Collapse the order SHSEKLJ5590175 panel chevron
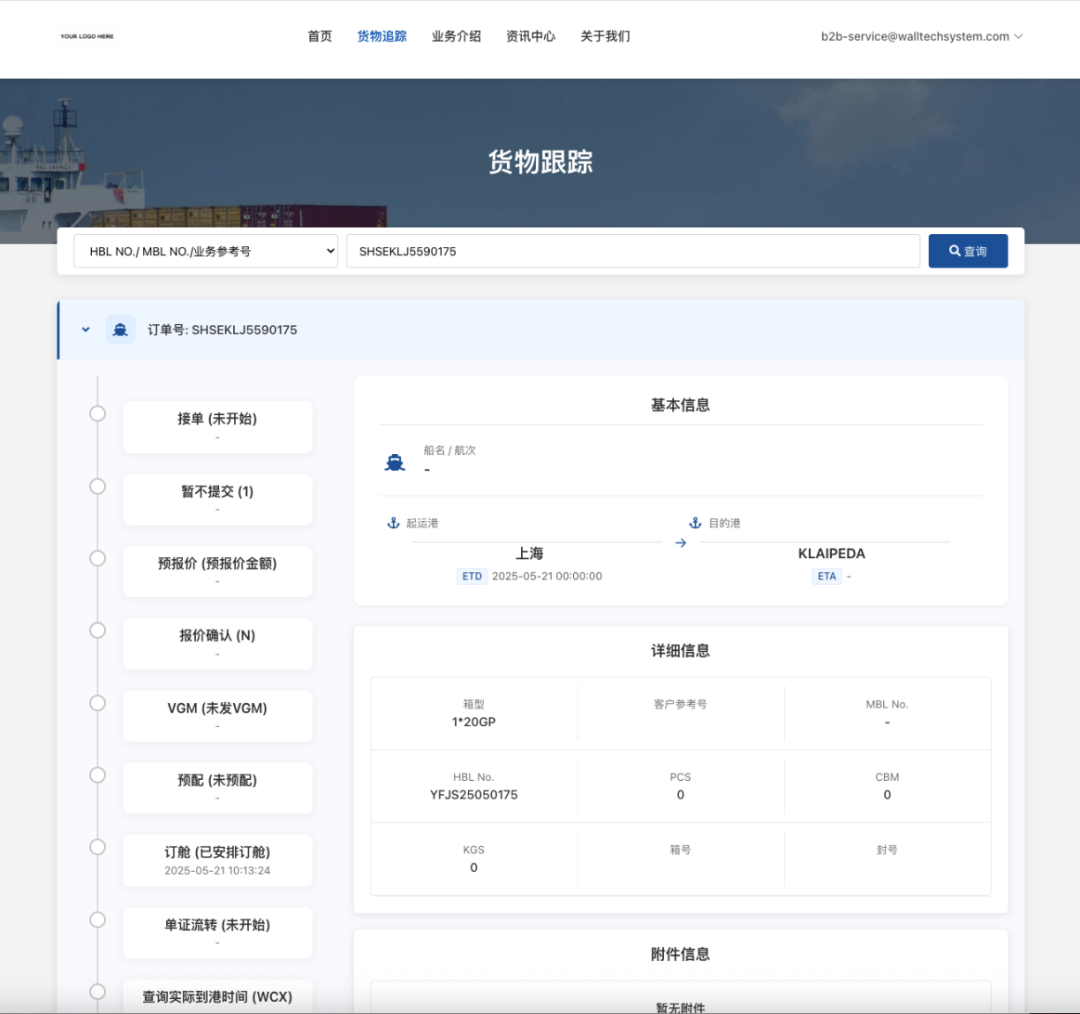The width and height of the screenshot is (1080, 1014). pyautogui.click(x=85, y=329)
